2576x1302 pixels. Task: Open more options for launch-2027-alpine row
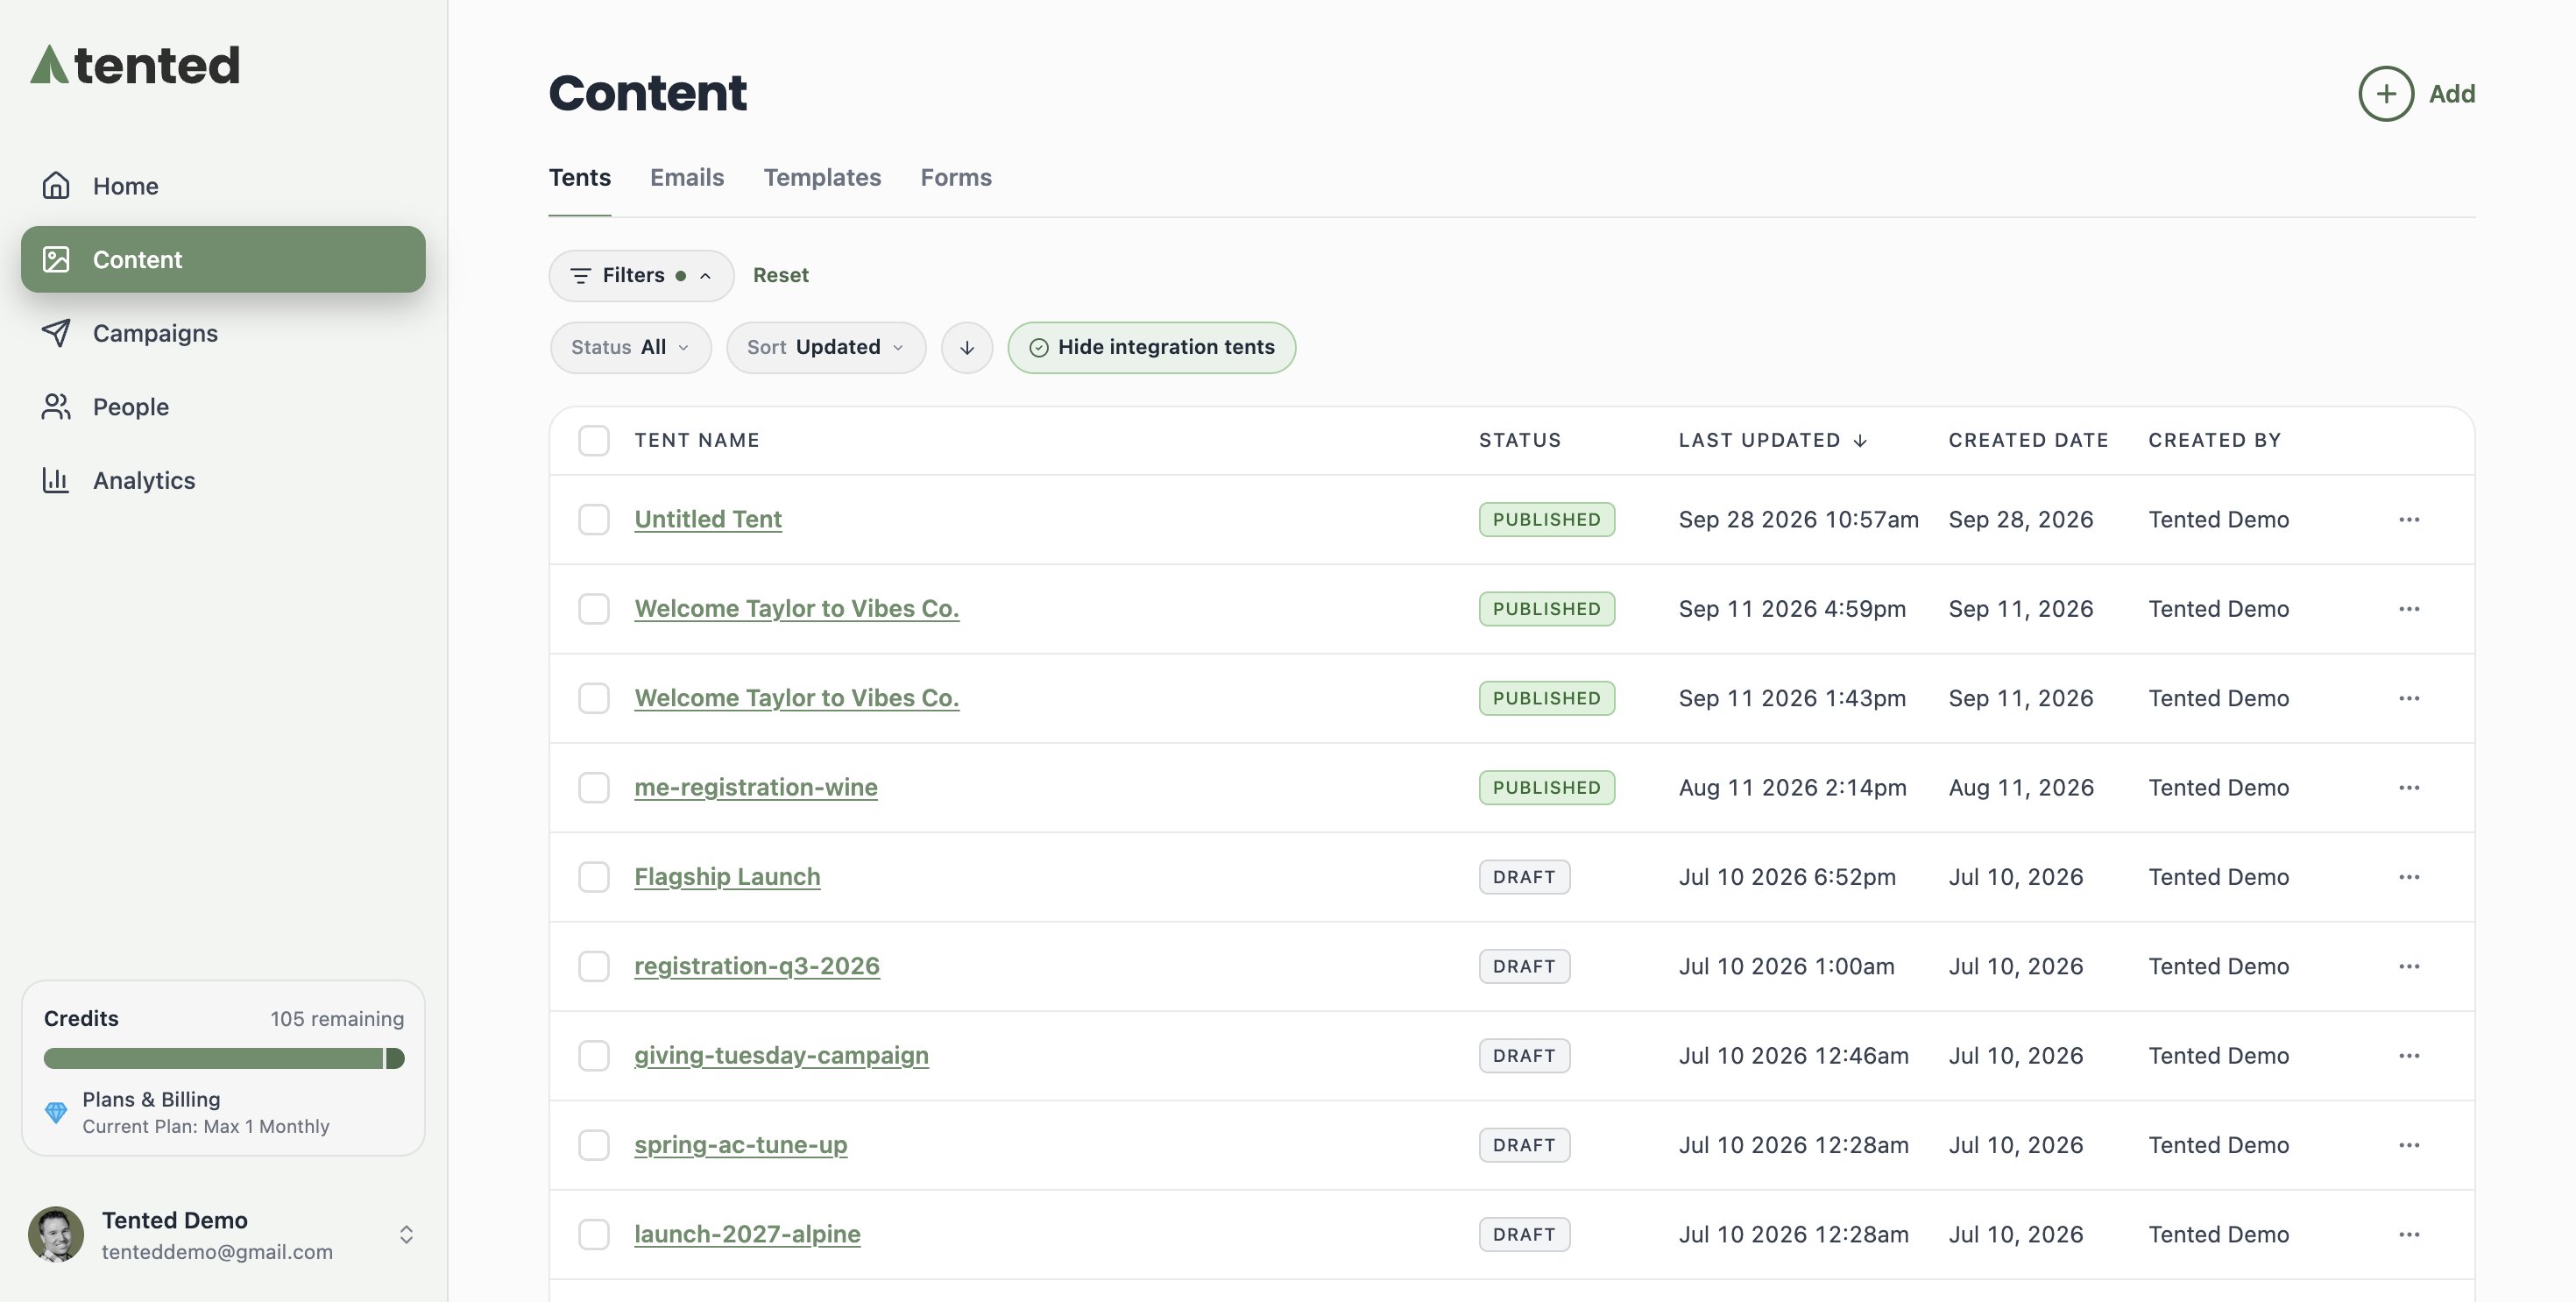2409,1234
